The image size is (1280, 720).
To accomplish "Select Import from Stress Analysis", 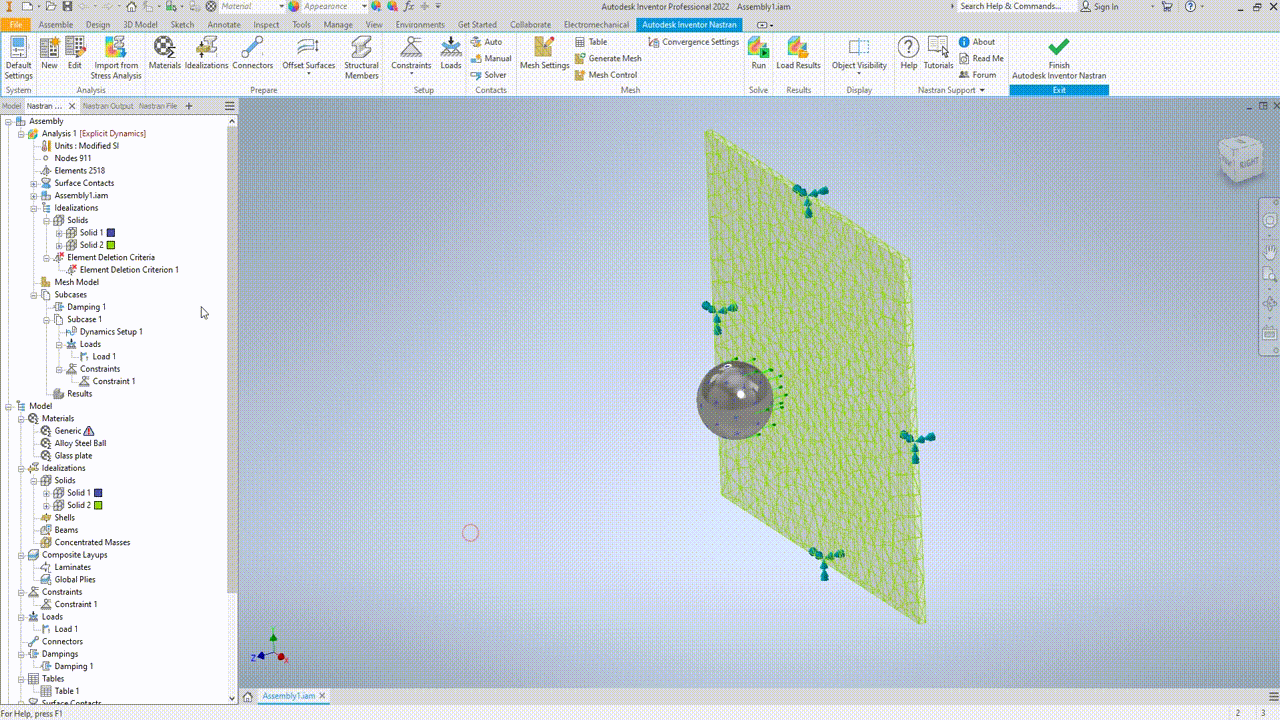I will point(116,57).
